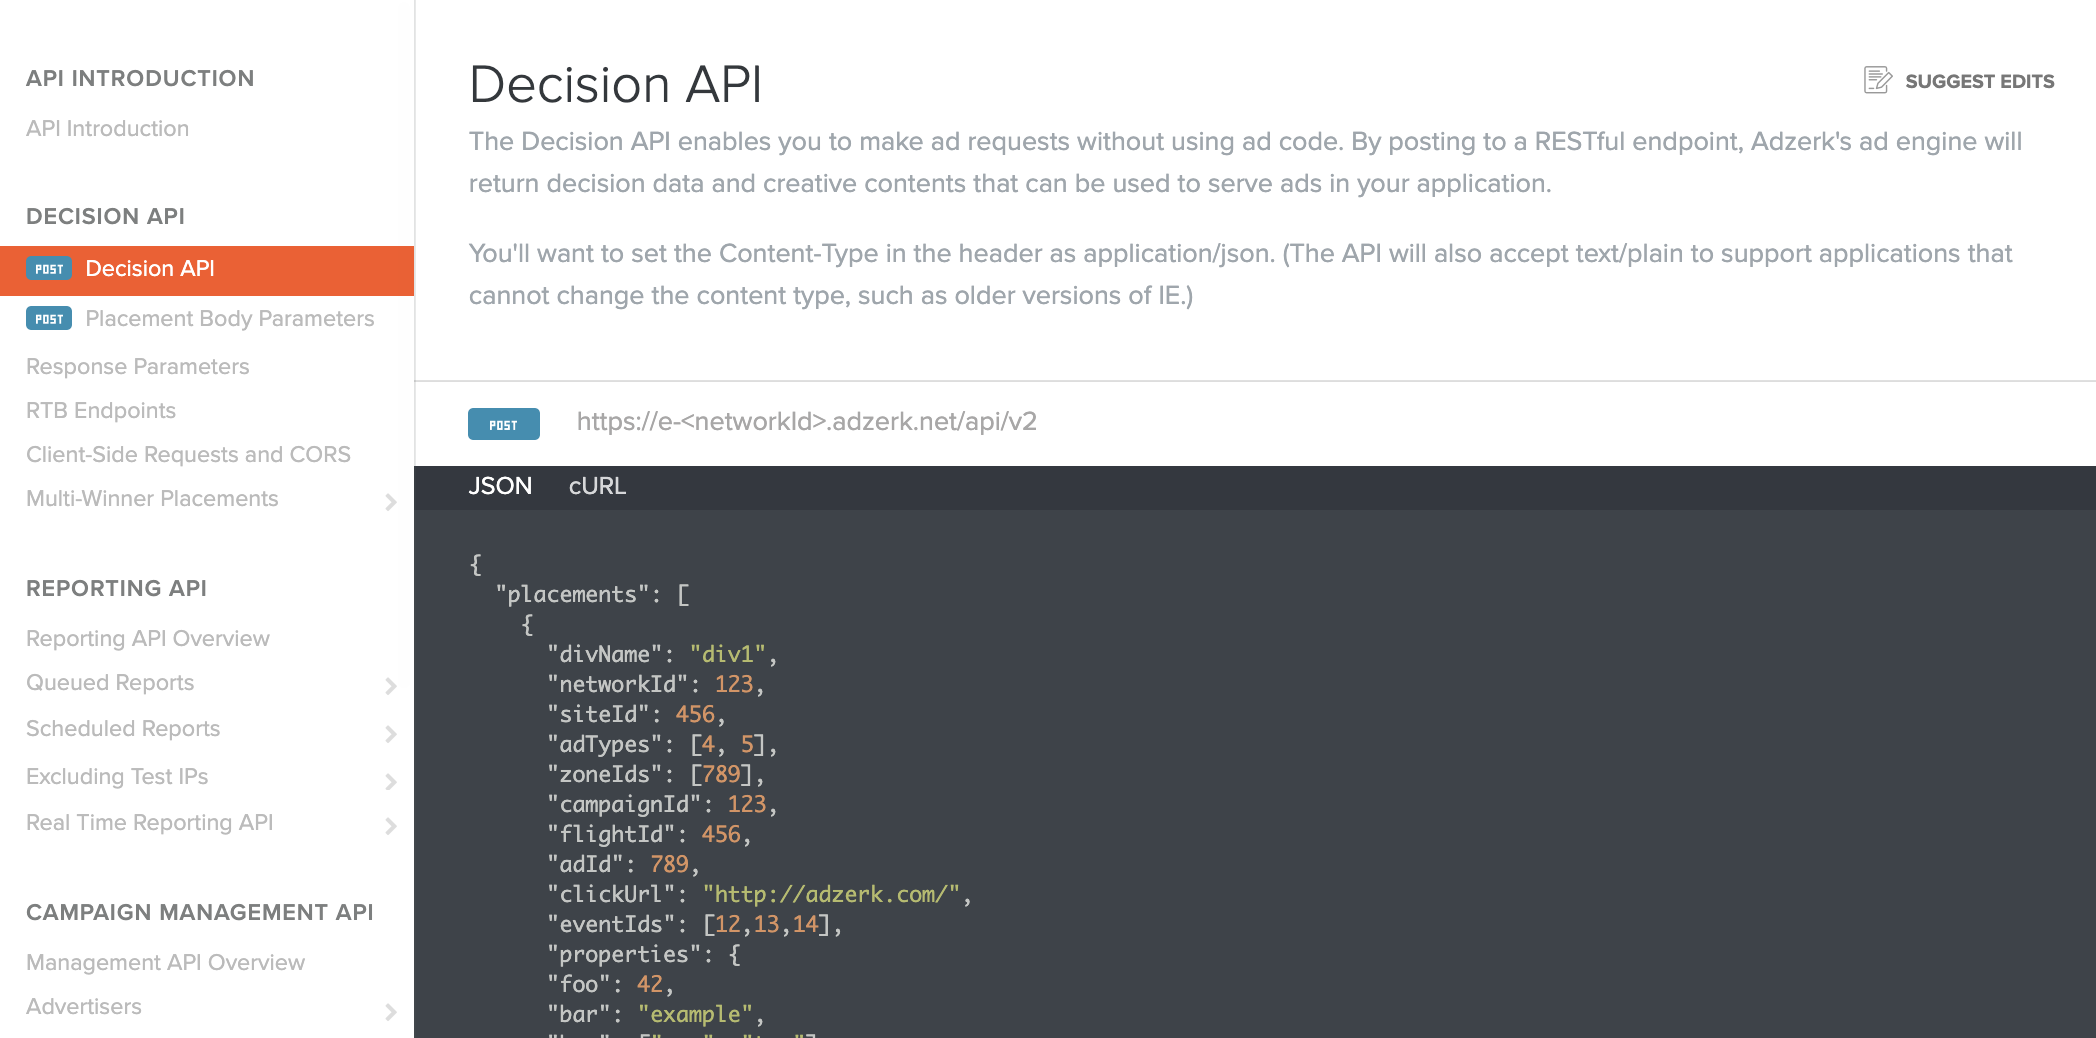The image size is (2096, 1038).
Task: Go to RTB Endpoints page
Action: tap(101, 411)
